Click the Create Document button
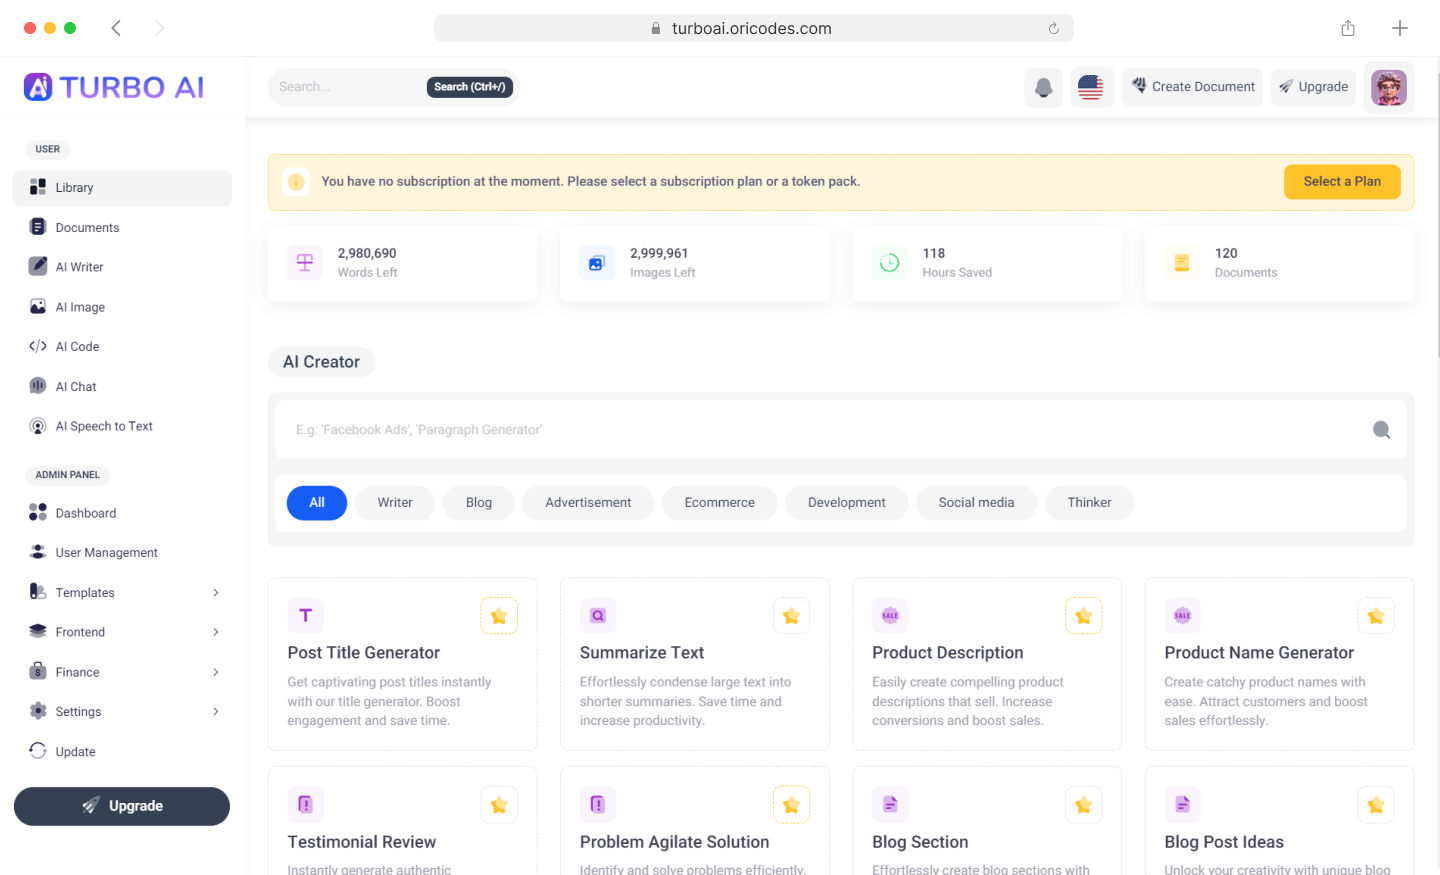The width and height of the screenshot is (1440, 875). (1192, 87)
